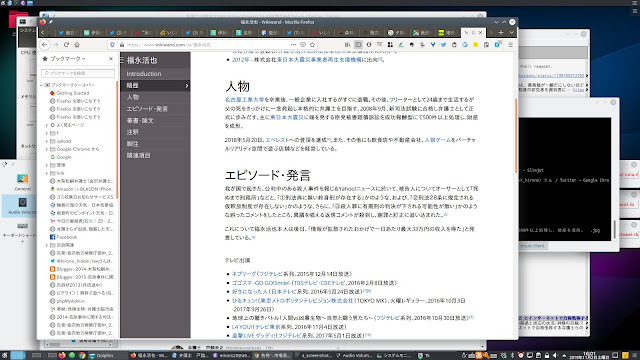Open the Amazon bookmark entry
The width and height of the screenshot is (640, 360).
82,189
